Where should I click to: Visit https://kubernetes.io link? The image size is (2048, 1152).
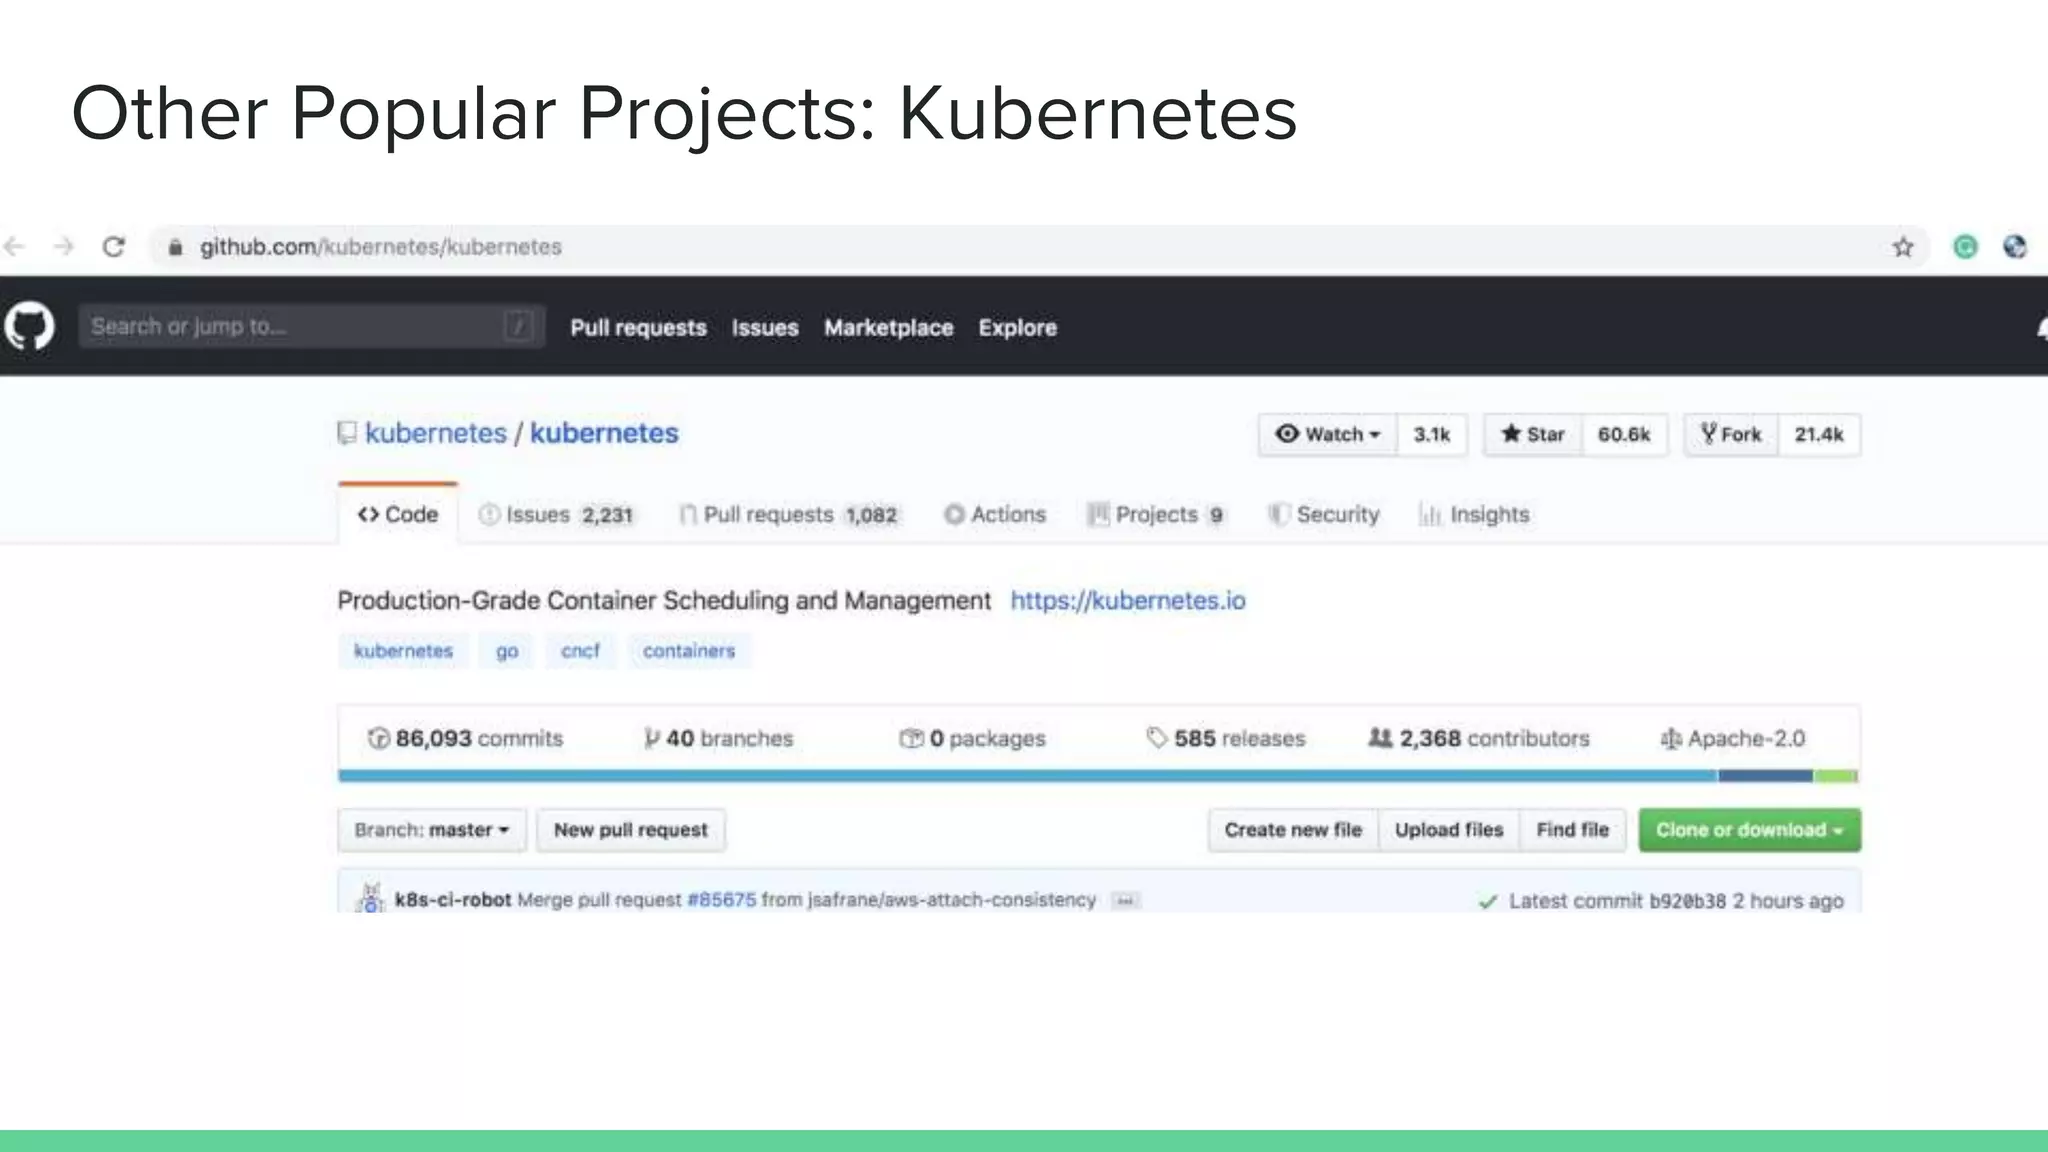(1128, 600)
